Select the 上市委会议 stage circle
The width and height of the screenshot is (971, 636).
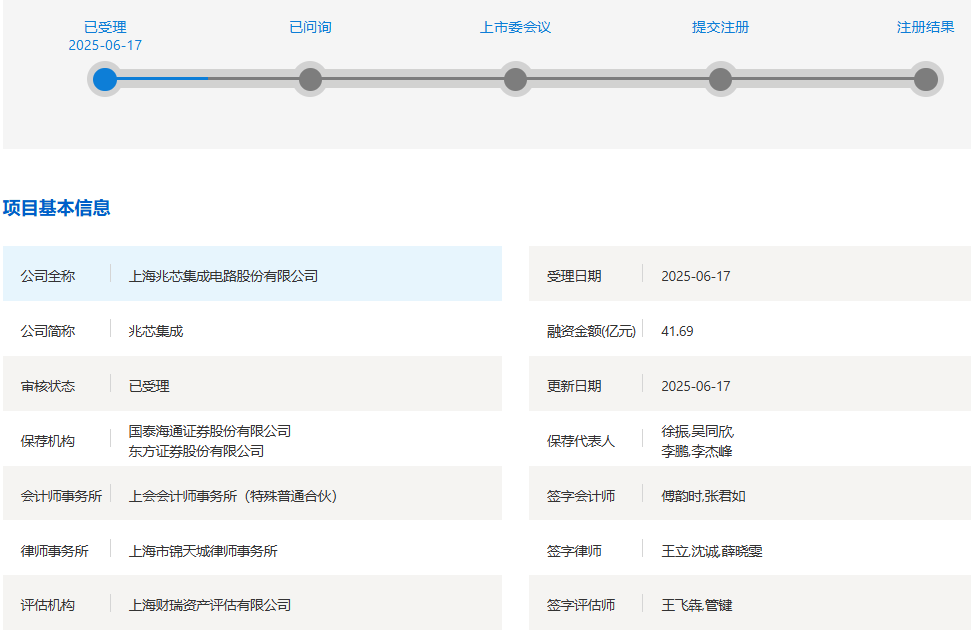(515, 79)
